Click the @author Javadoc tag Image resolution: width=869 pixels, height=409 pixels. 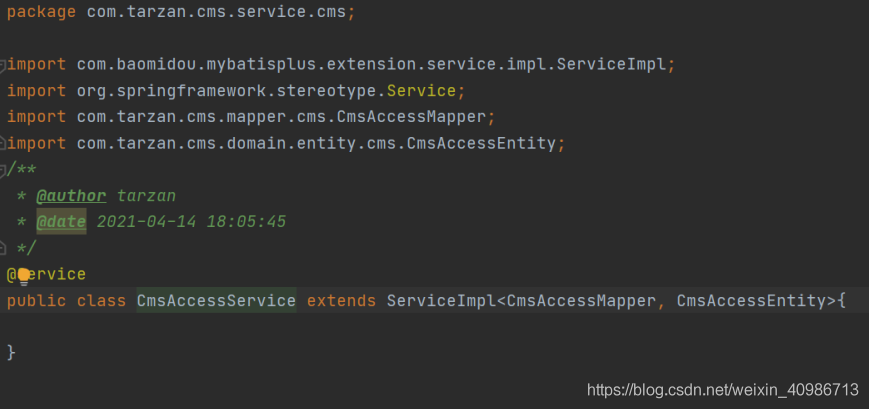pyautogui.click(x=71, y=196)
